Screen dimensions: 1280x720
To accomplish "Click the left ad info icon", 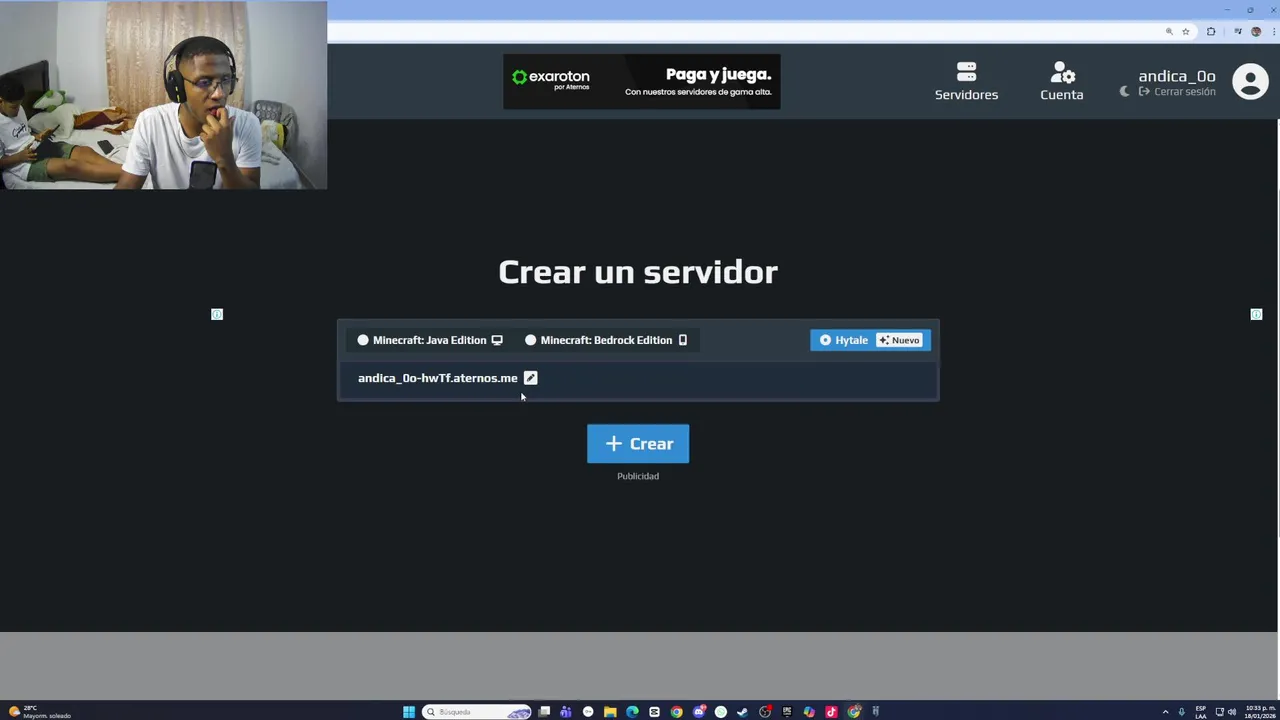I will coord(217,314).
